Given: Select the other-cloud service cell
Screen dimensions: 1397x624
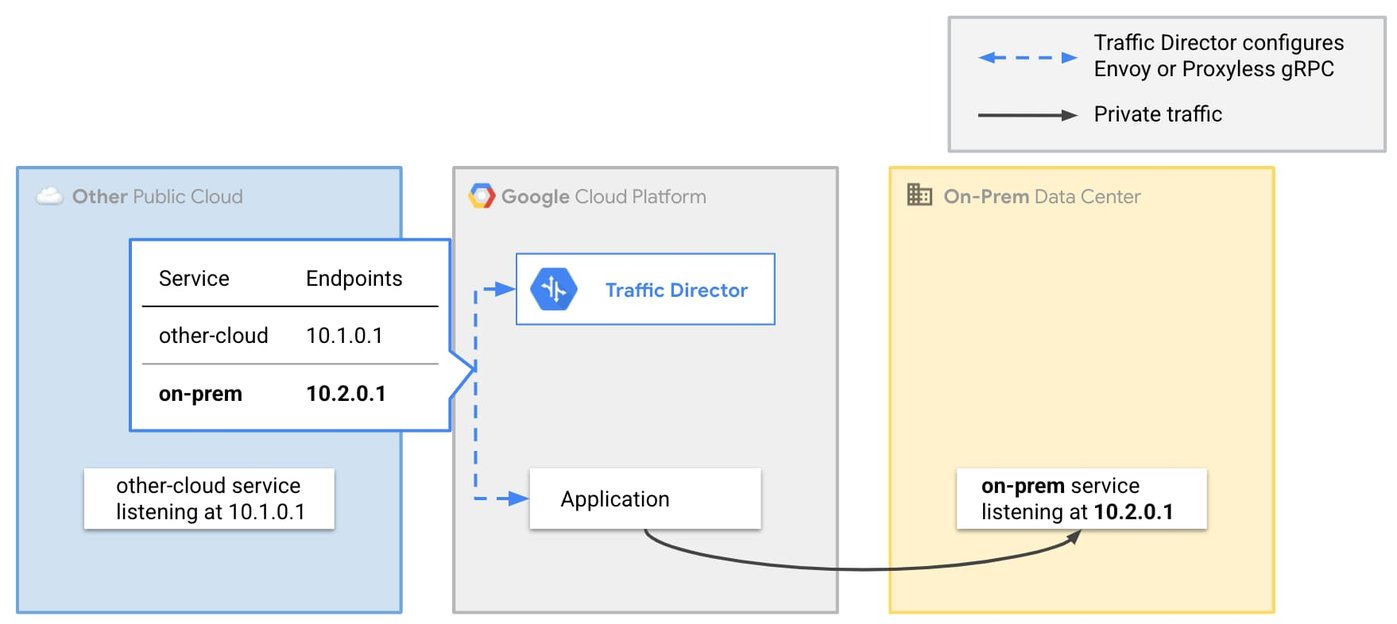Looking at the screenshot, I should pos(213,335).
